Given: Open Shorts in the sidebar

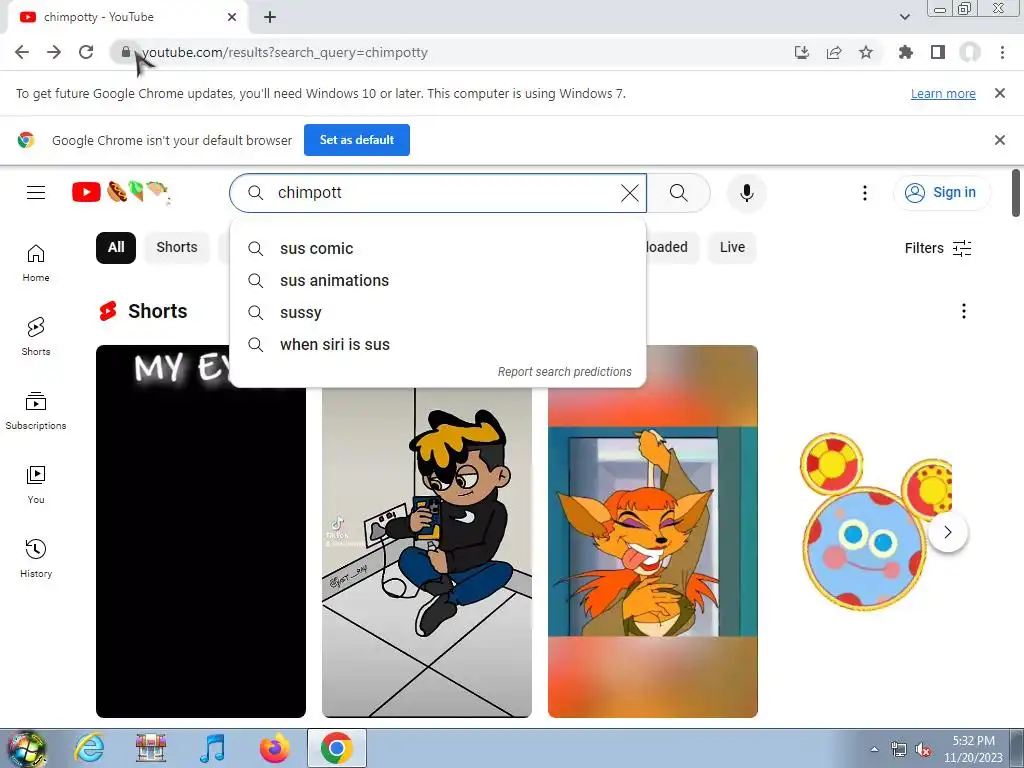Looking at the screenshot, I should point(36,337).
